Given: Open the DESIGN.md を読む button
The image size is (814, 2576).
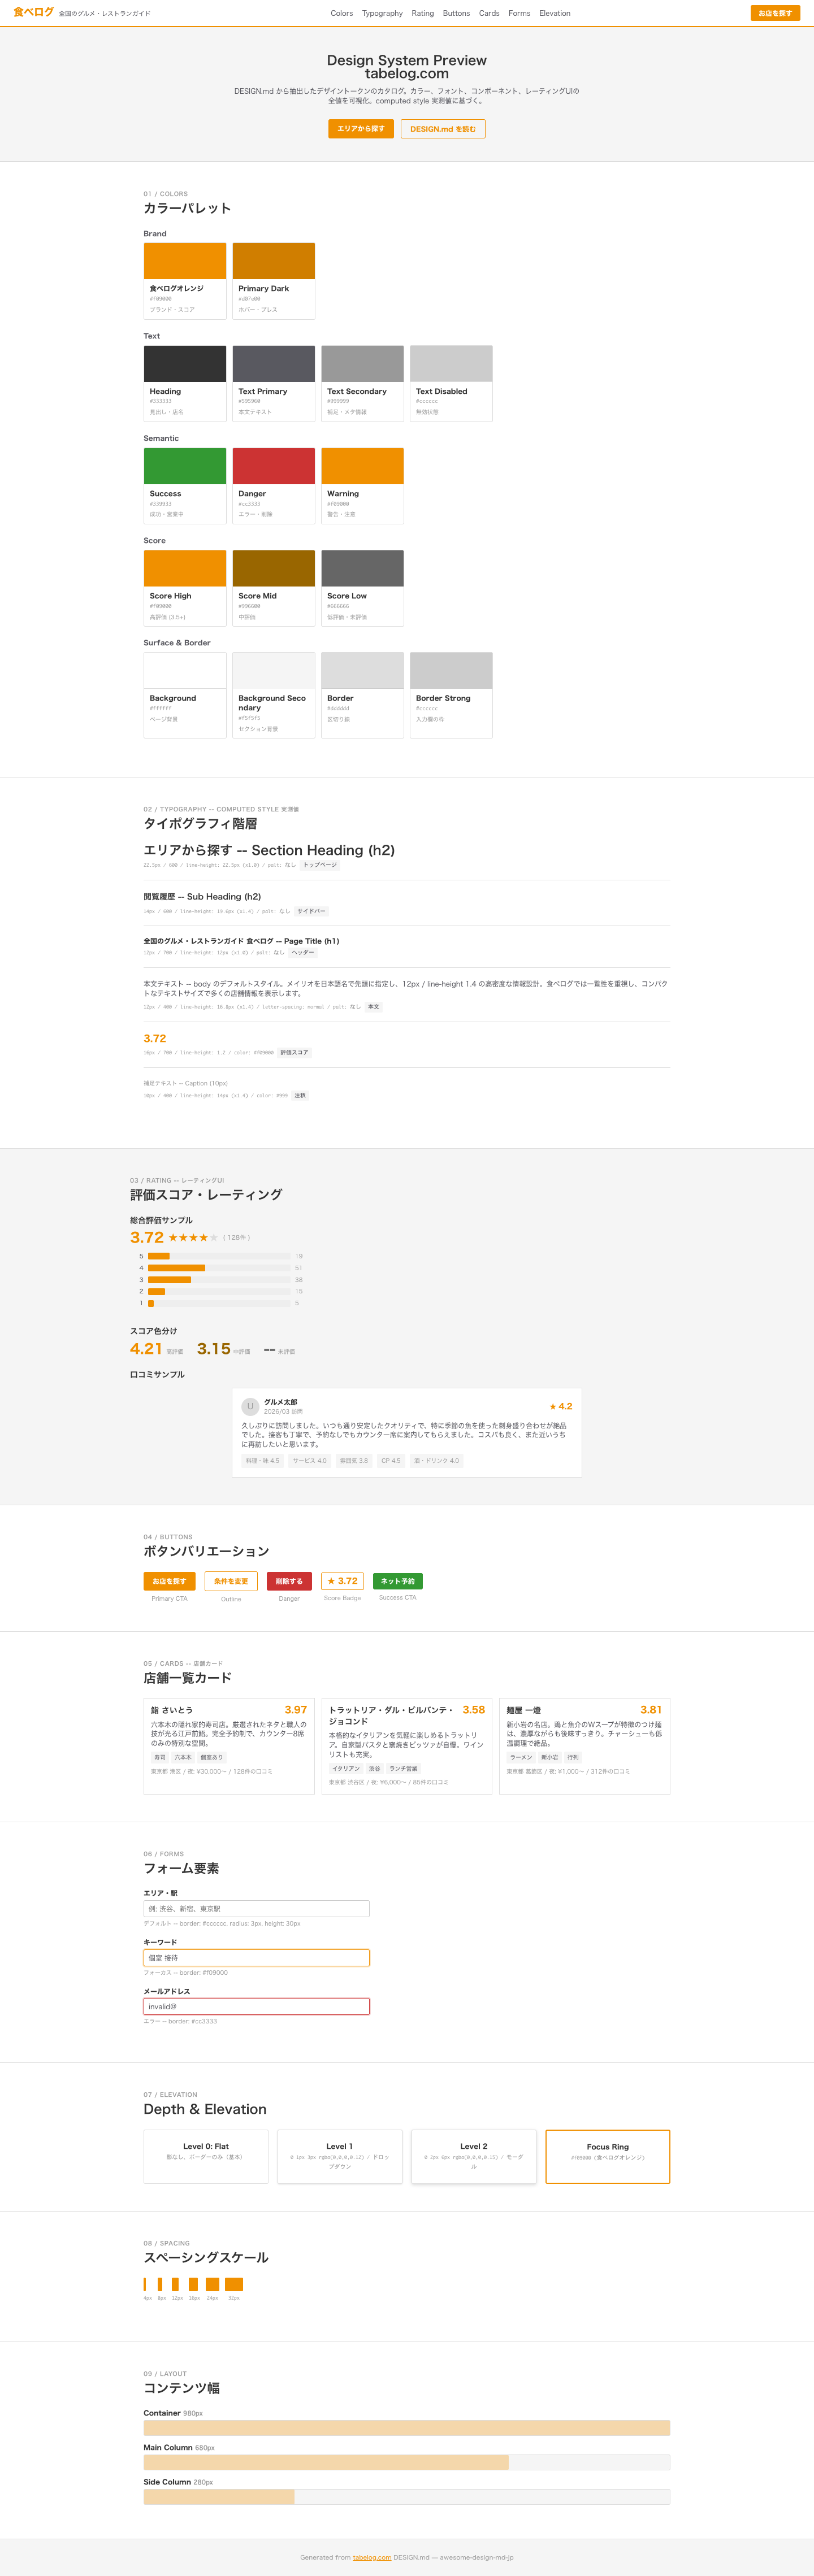Looking at the screenshot, I should (x=443, y=129).
